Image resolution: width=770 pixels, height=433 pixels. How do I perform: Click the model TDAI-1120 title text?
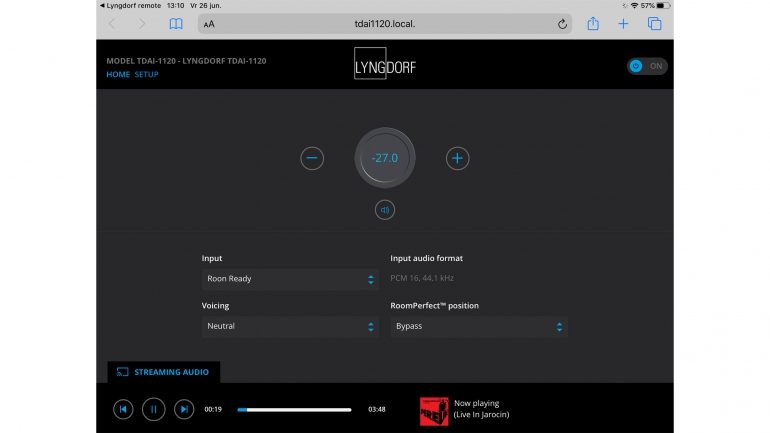pyautogui.click(x=186, y=61)
